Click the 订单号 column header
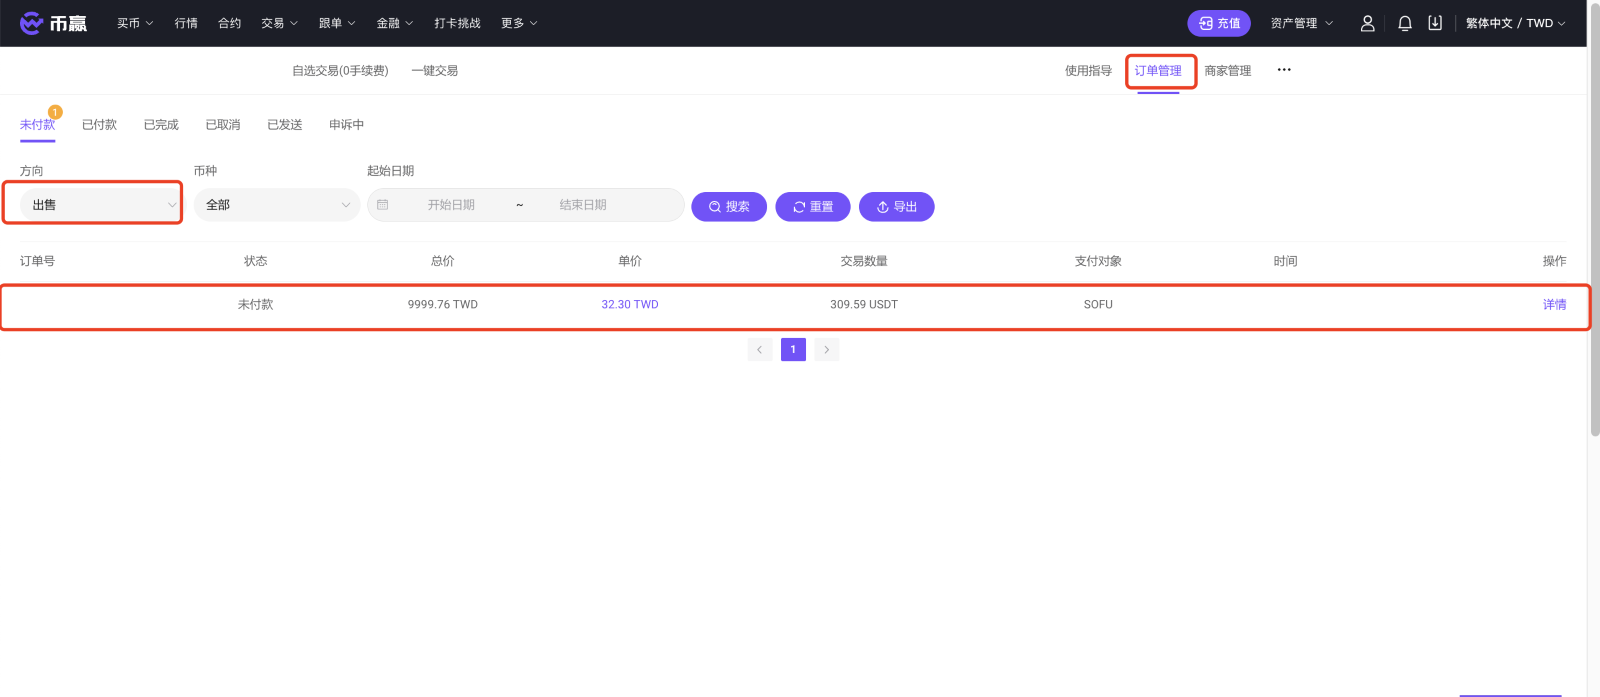The width and height of the screenshot is (1600, 697). (37, 261)
